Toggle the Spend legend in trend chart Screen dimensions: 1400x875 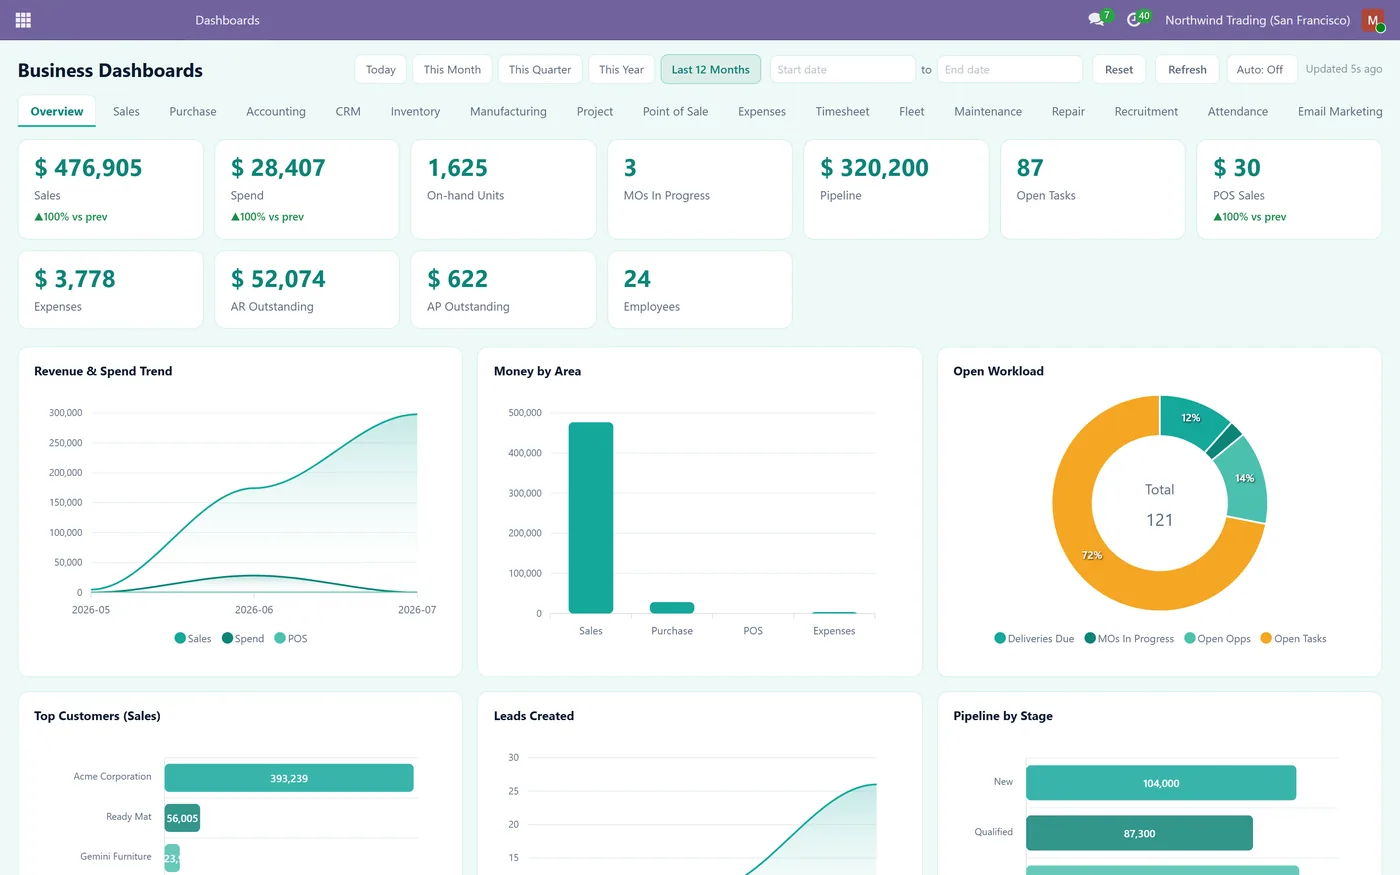pos(243,638)
